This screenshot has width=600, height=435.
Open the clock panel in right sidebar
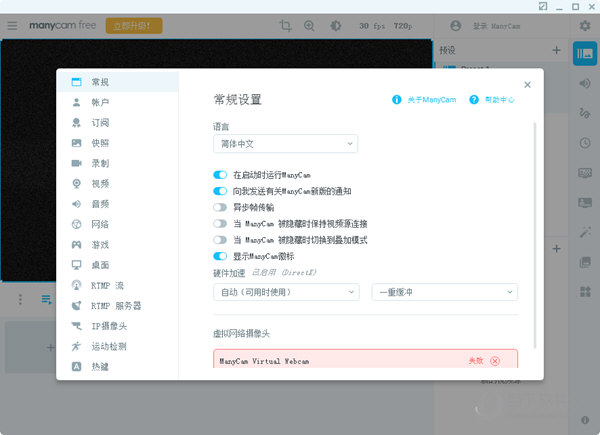tap(585, 143)
